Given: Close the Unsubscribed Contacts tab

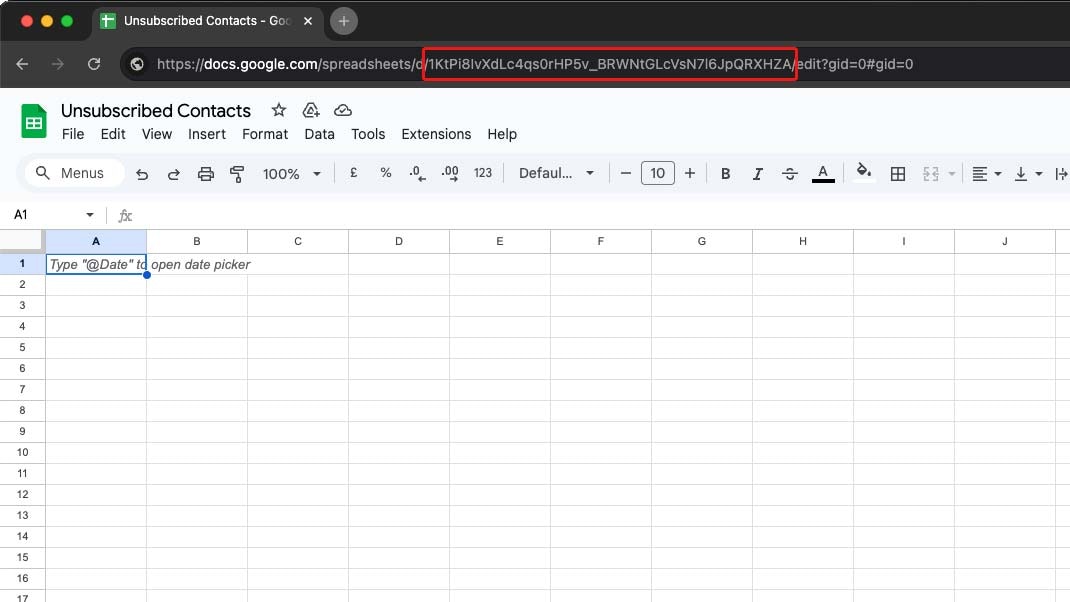Looking at the screenshot, I should [x=308, y=21].
